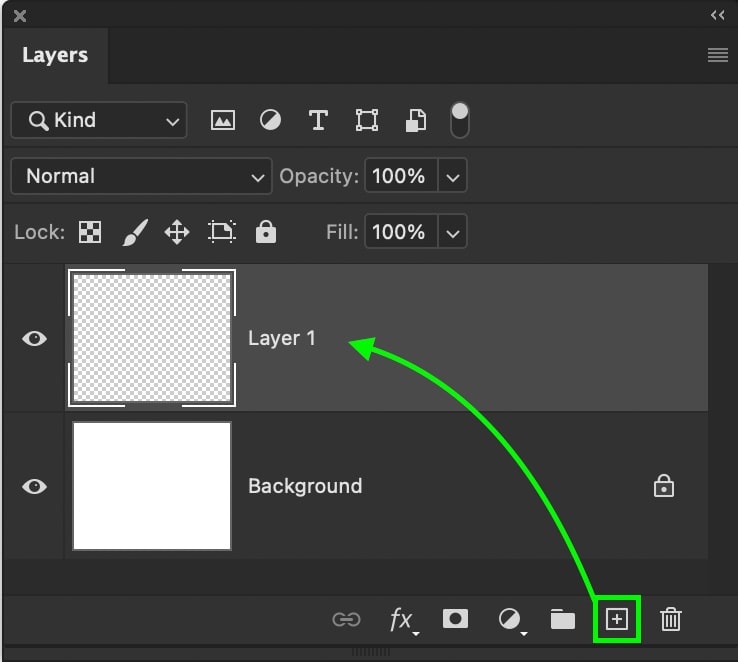The height and width of the screenshot is (662, 738).
Task: Open the Normal blend mode dropdown
Action: pyautogui.click(x=141, y=177)
